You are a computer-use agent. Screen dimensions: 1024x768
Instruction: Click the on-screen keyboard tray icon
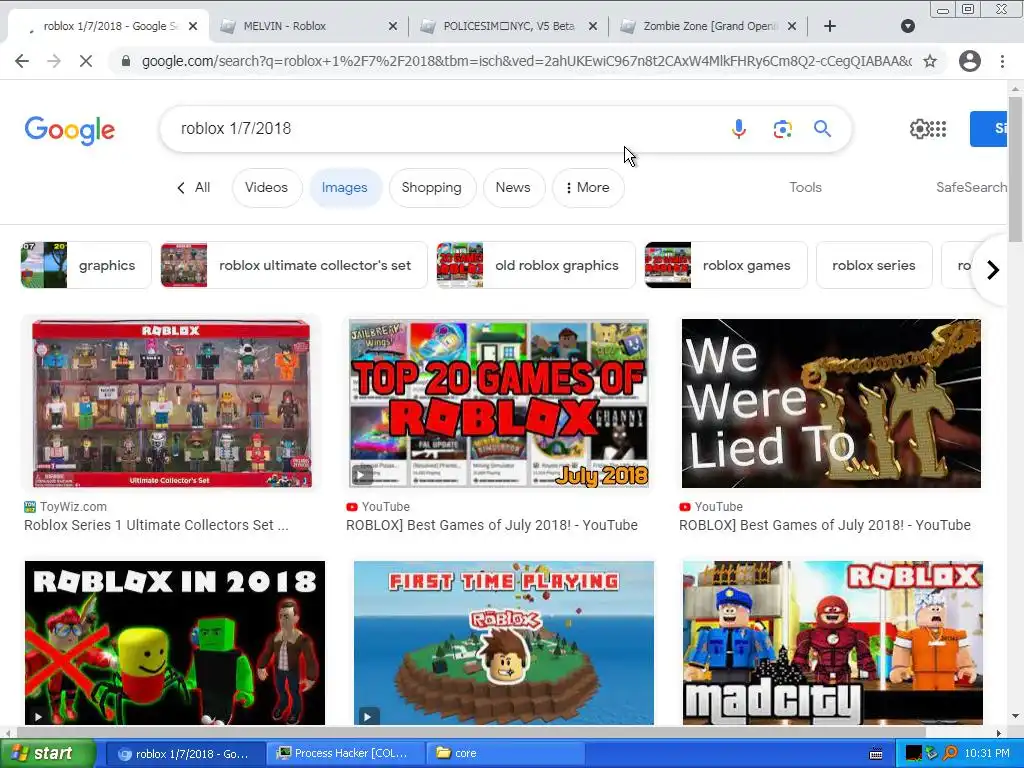click(876, 754)
